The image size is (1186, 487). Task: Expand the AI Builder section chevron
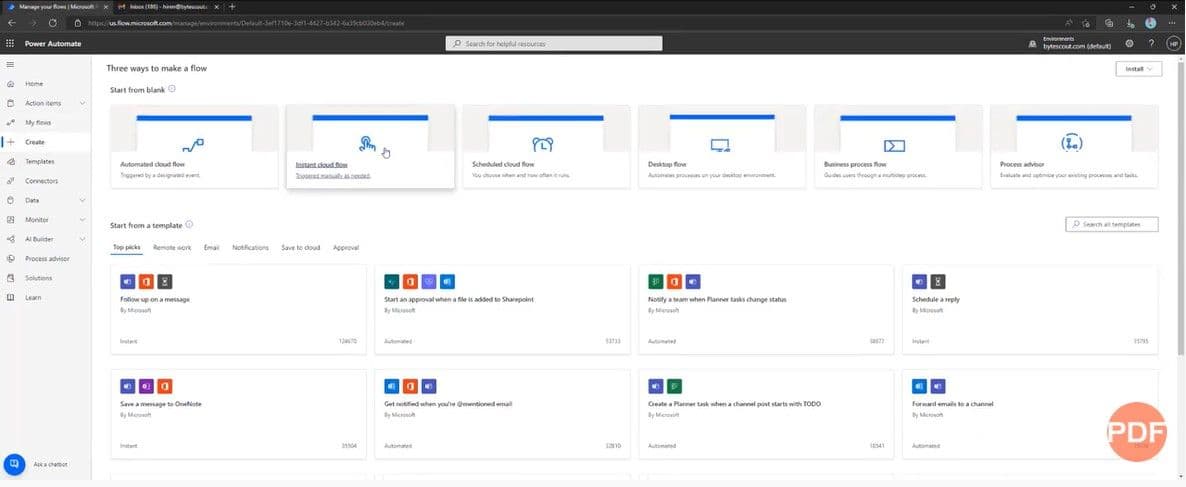click(83, 239)
